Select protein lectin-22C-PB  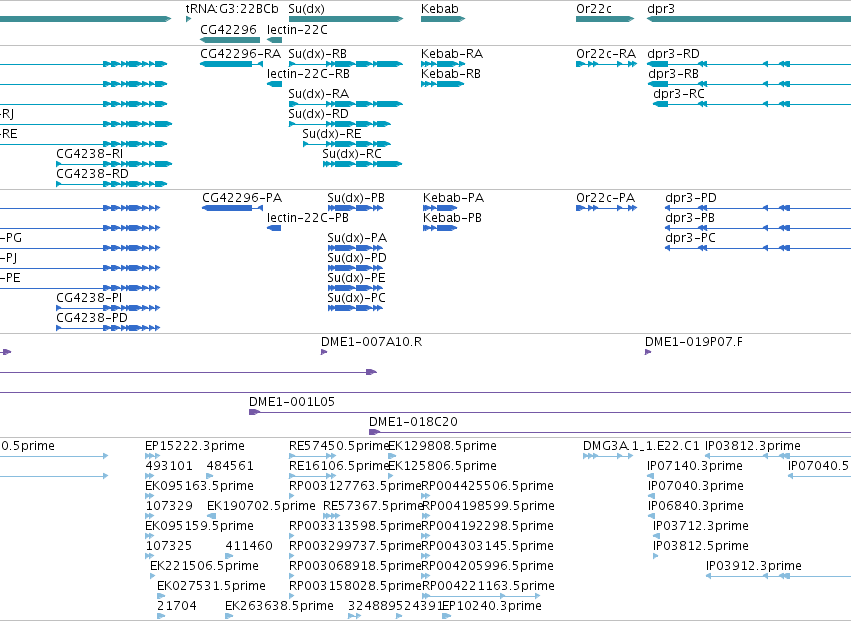[308, 218]
